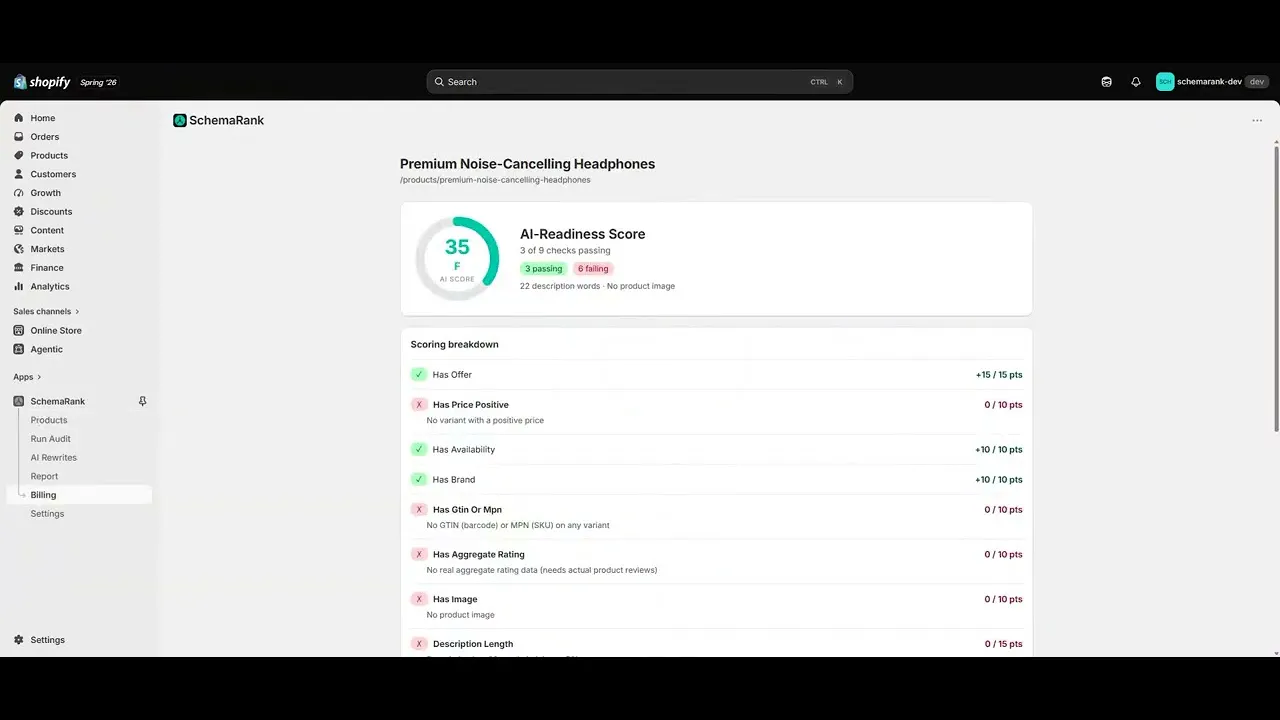Image resolution: width=1280 pixels, height=720 pixels.
Task: Click the +15 / 15 pts score value
Action: (x=999, y=375)
